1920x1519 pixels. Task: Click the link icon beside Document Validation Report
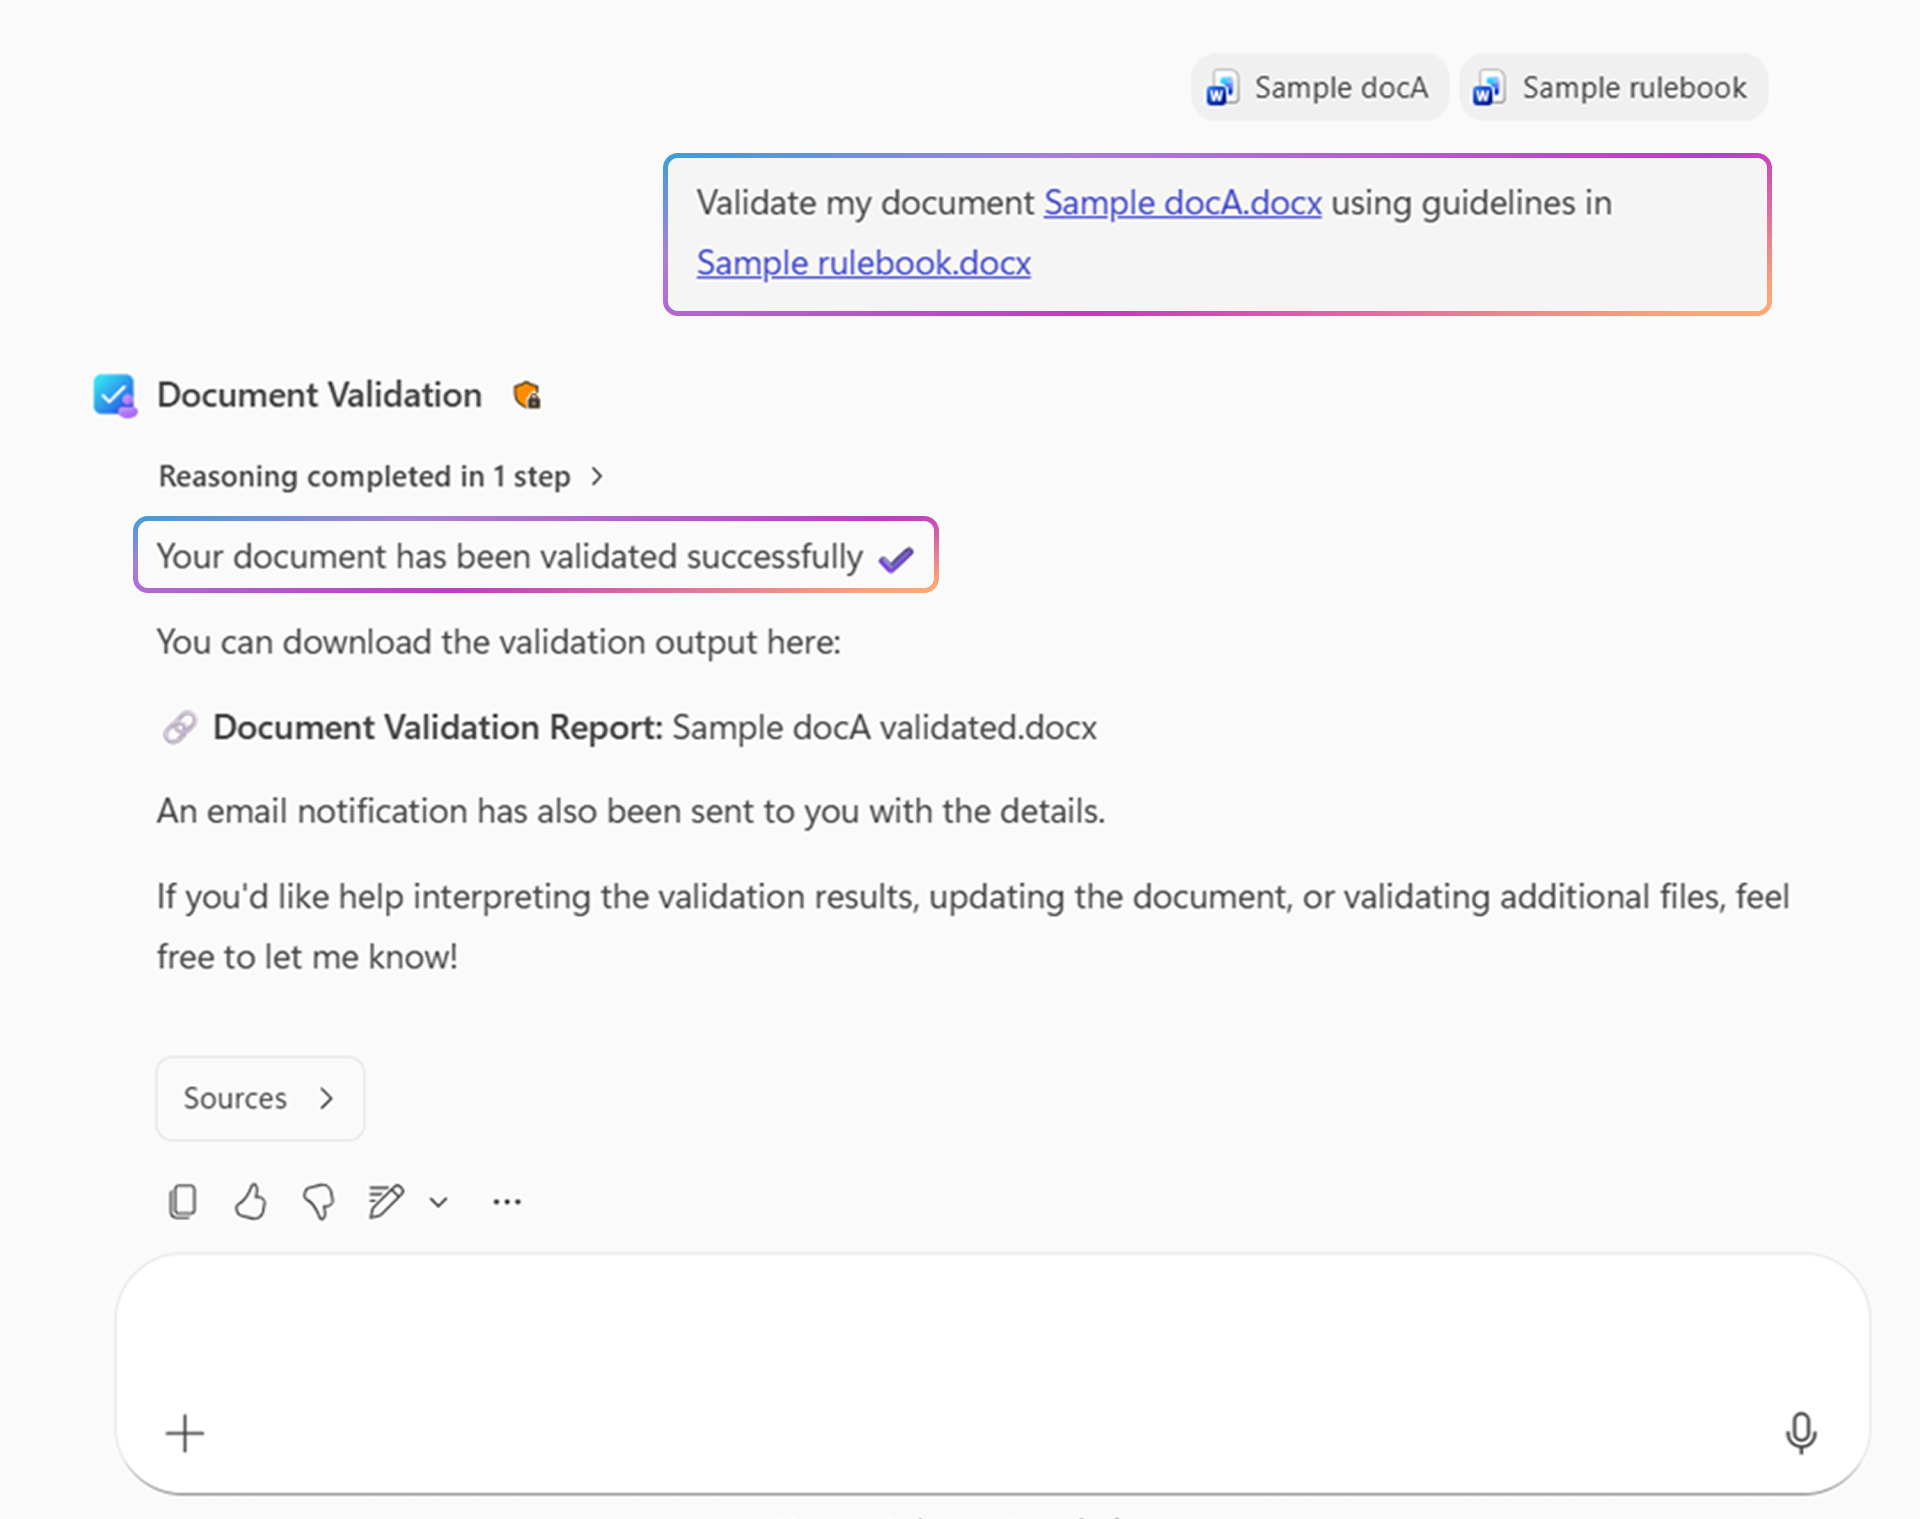point(180,727)
